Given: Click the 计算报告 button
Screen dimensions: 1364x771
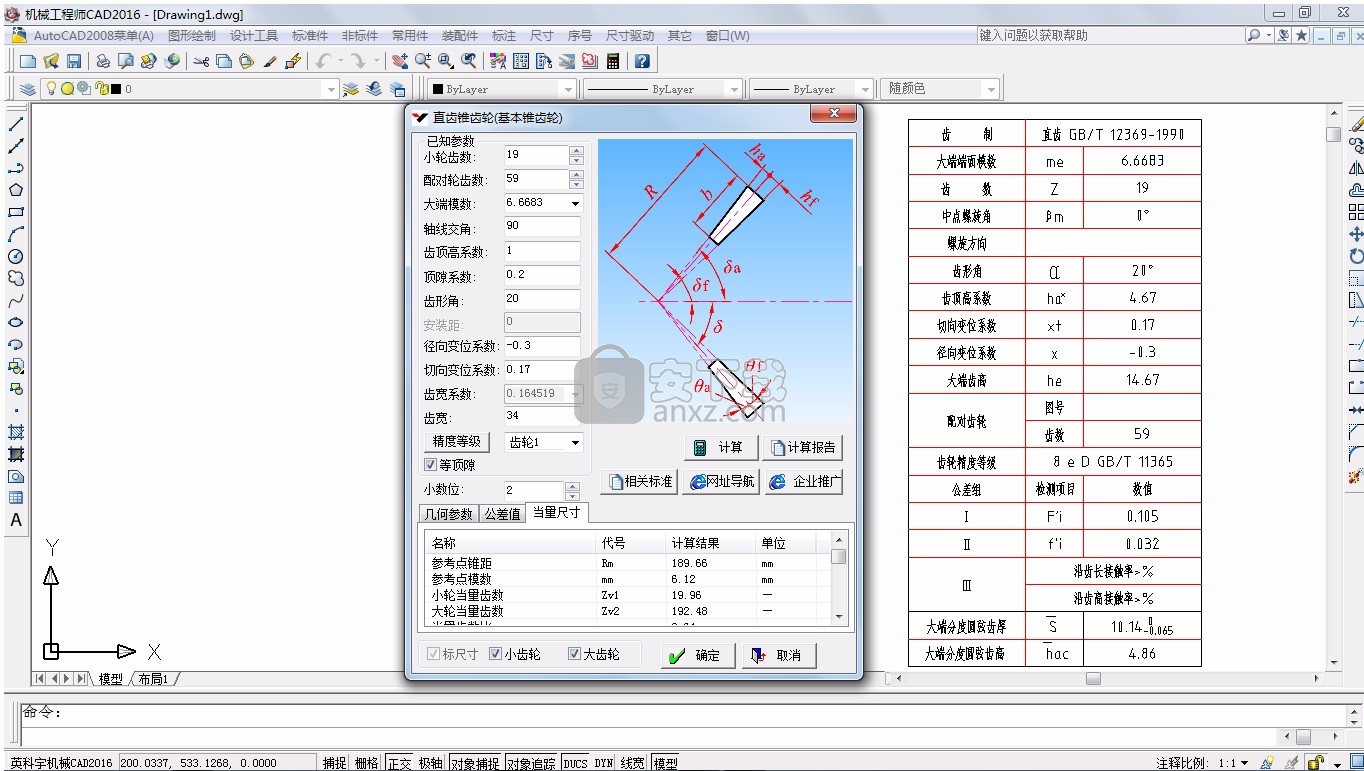Looking at the screenshot, I should (802, 447).
